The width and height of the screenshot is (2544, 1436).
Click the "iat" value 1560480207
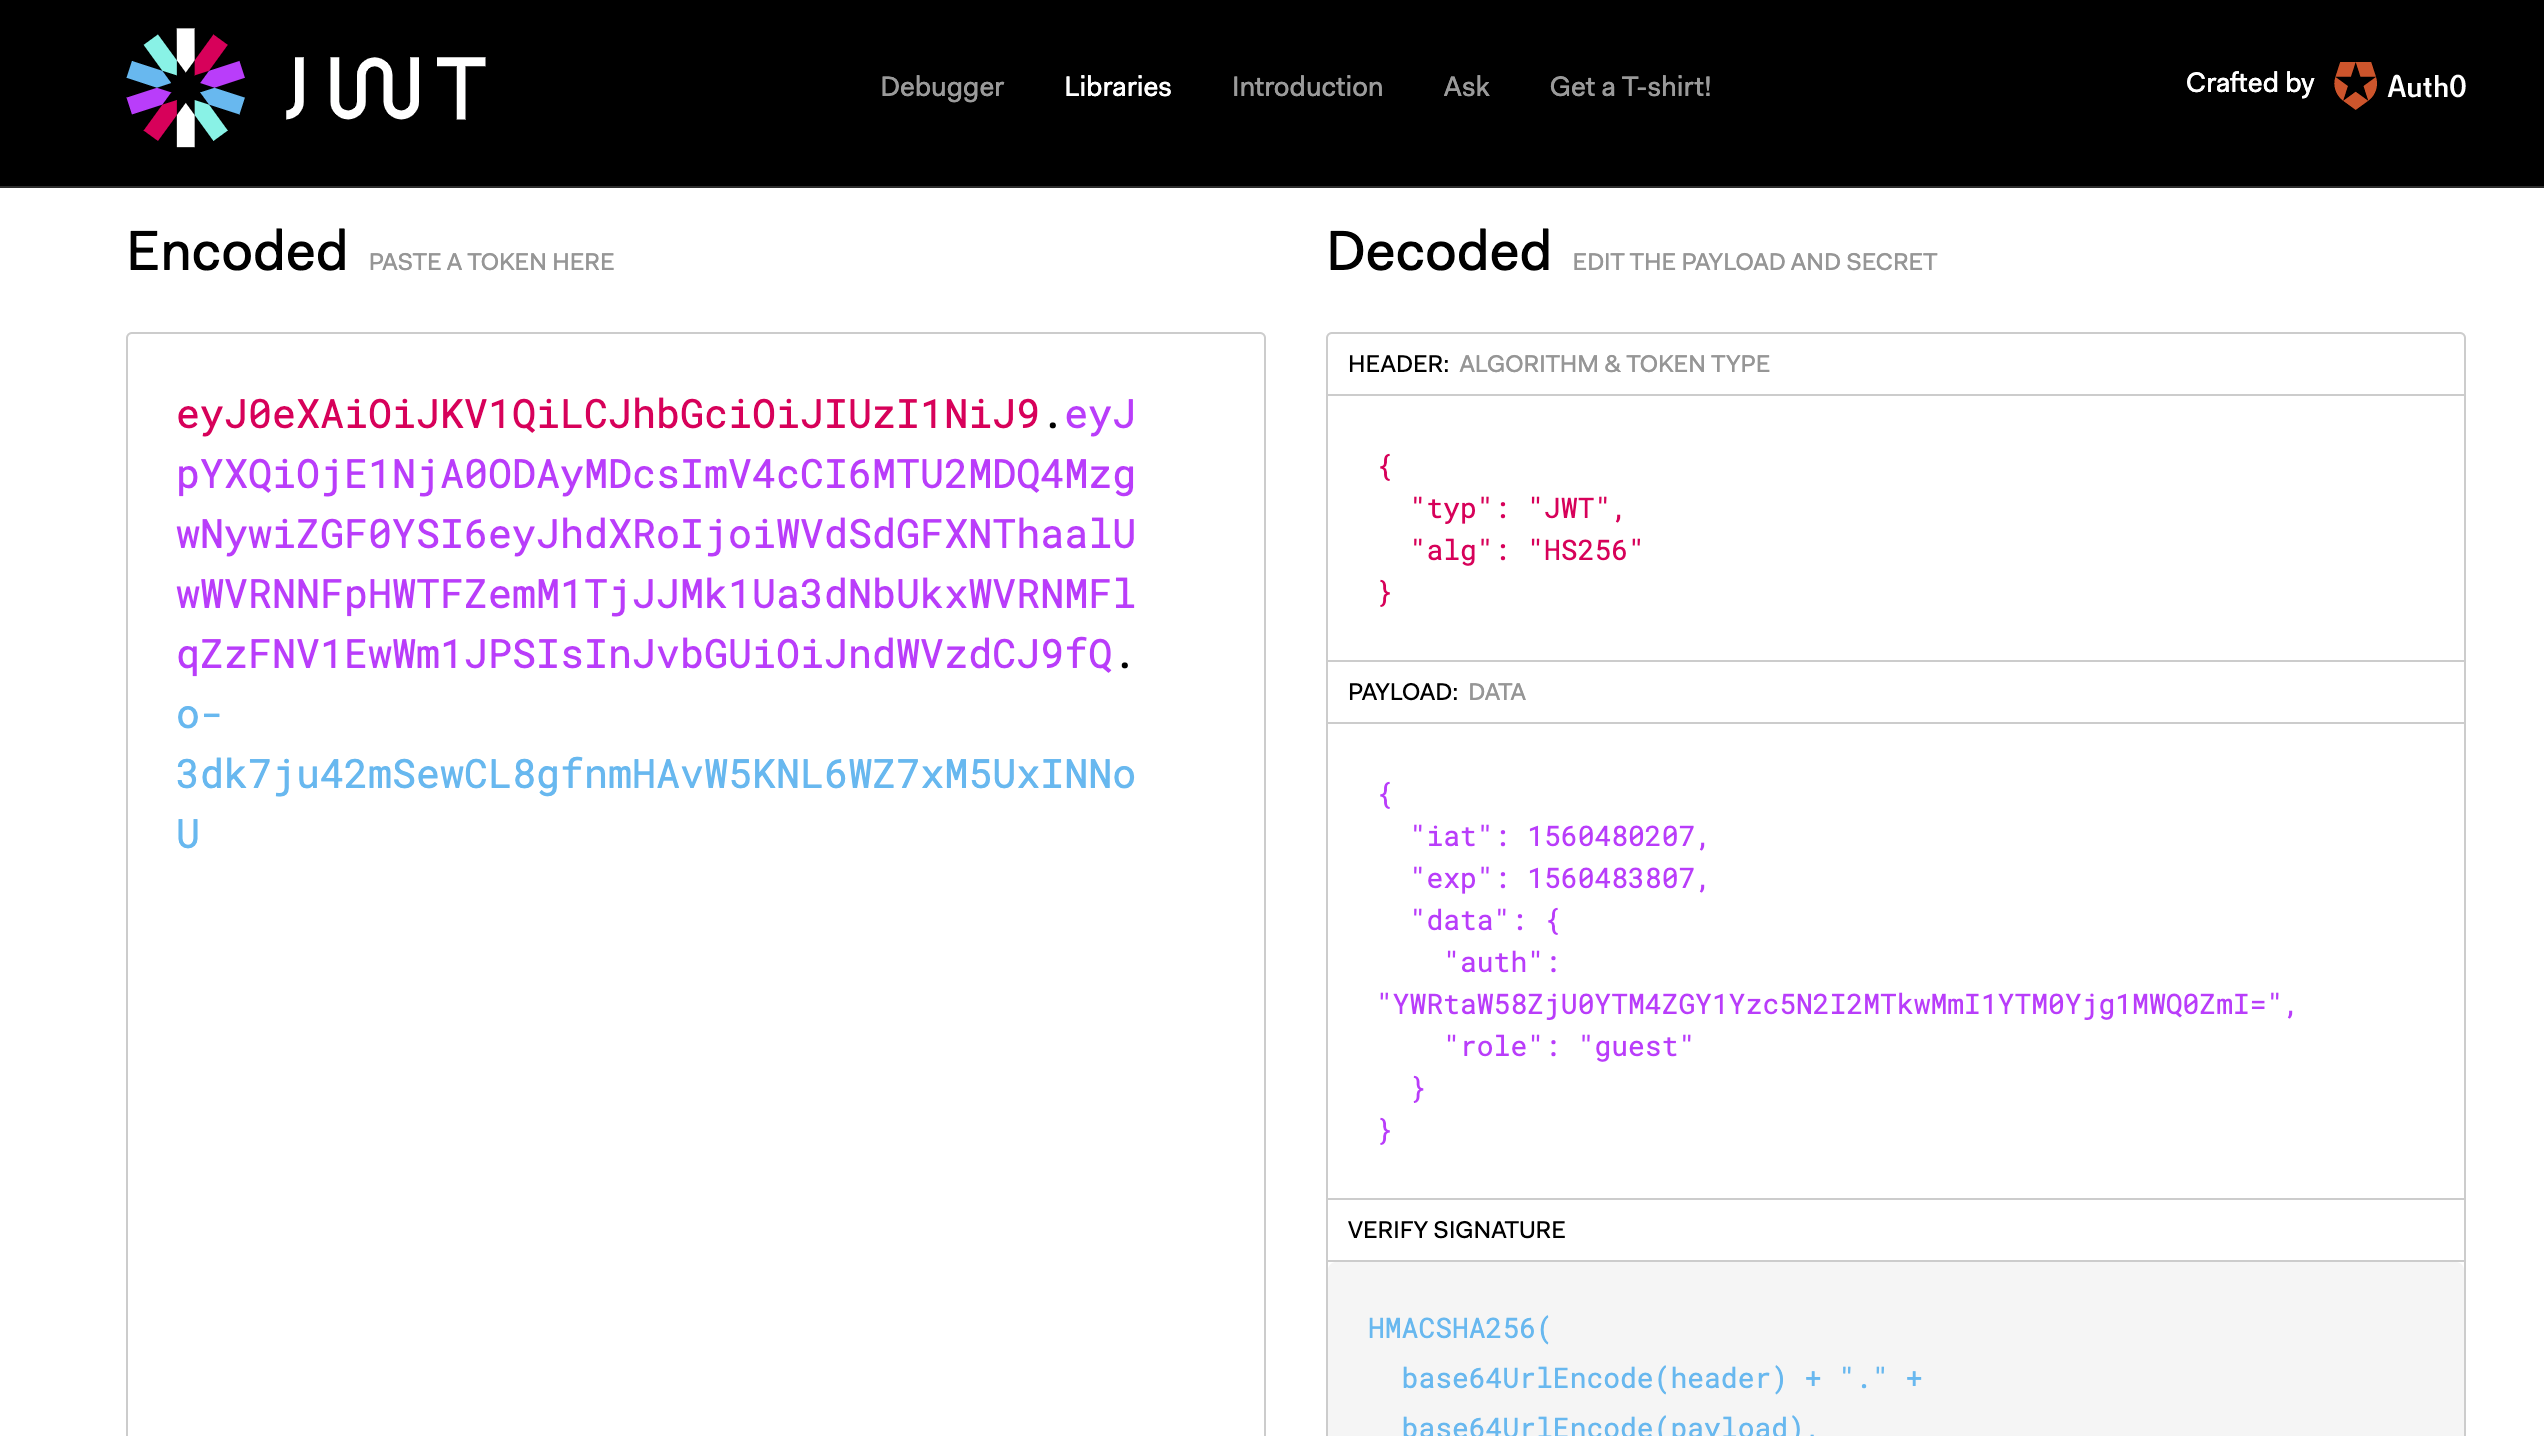1611,837
